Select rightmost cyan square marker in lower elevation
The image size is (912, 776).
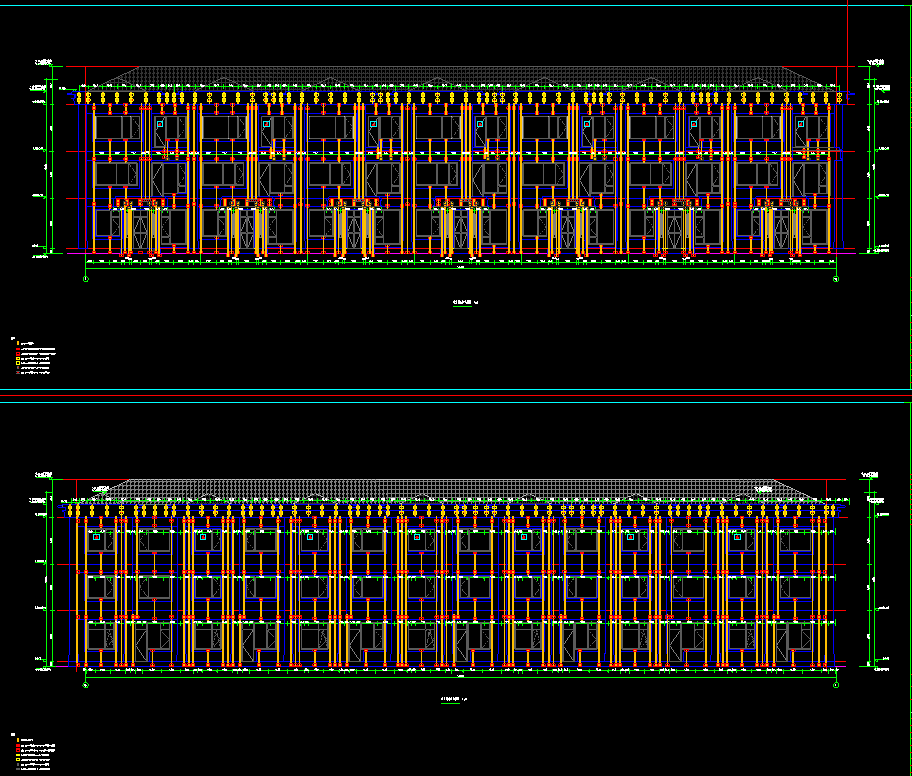coord(737,537)
